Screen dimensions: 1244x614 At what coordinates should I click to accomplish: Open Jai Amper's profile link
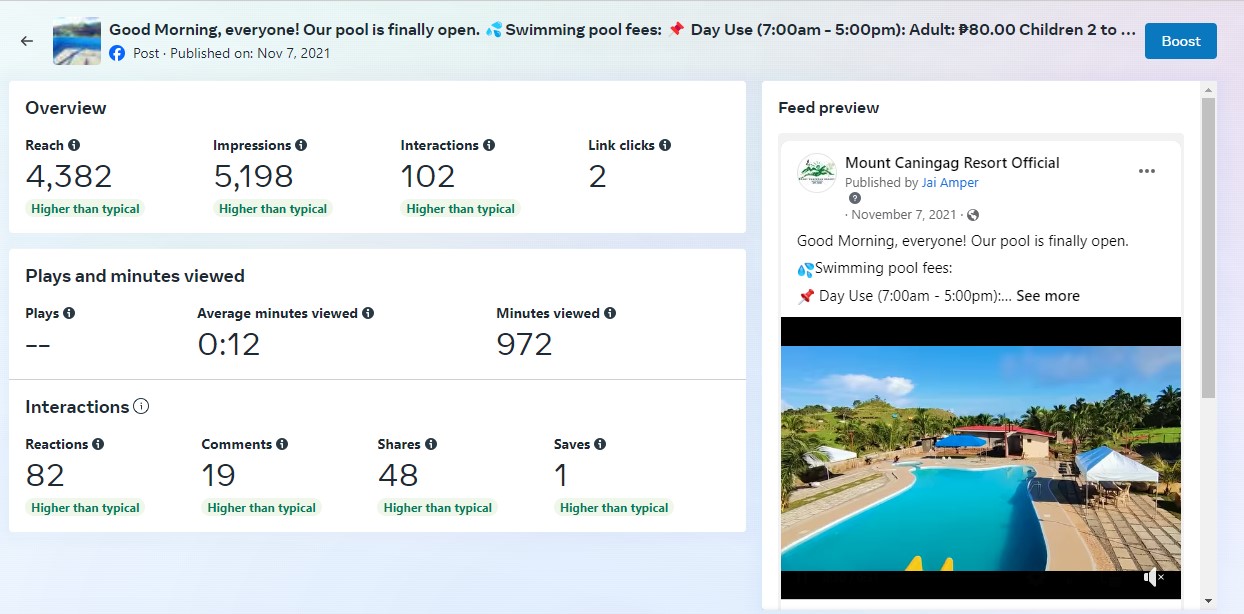950,183
